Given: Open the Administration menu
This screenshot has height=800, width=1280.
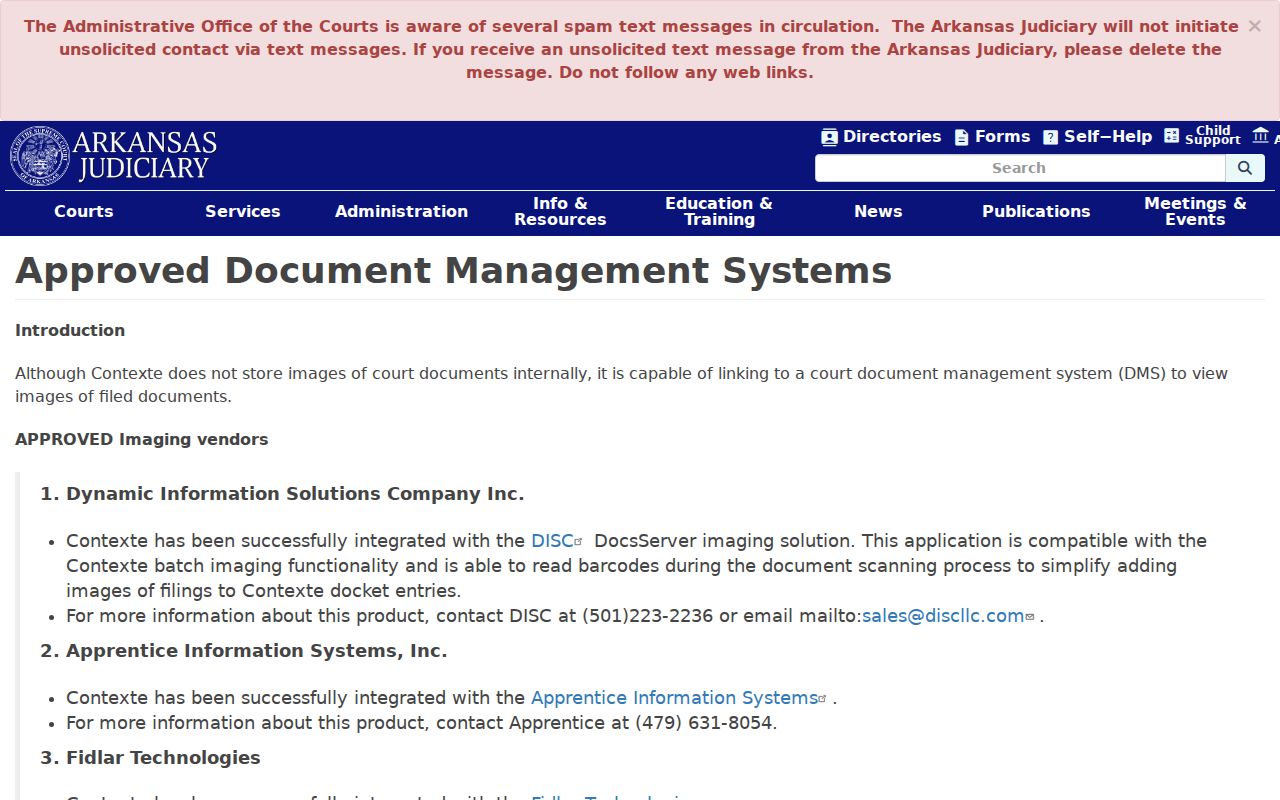Looking at the screenshot, I should 401,211.
